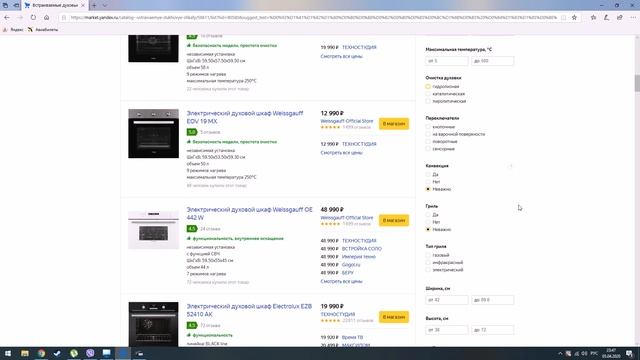Click the Яндекс bookmark in favorites bar
This screenshot has height=360, width=640.
(13, 30)
